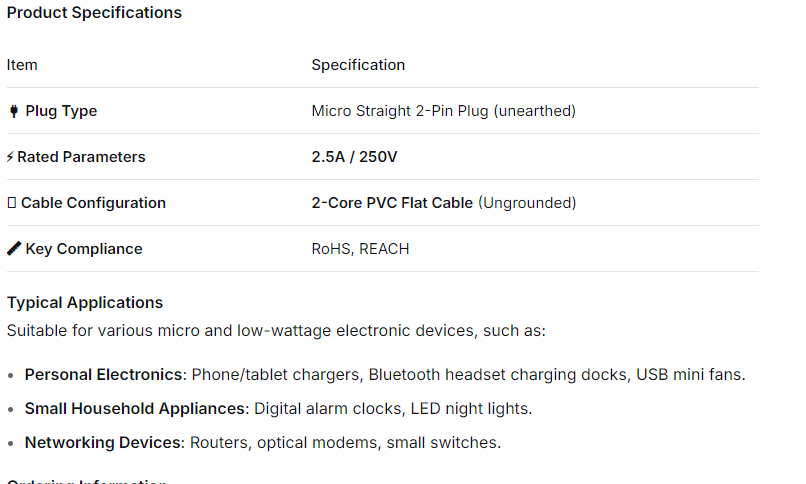Screen dimensions: 806x484
Task: Click the Personal Electronics bullet label
Action: tap(105, 375)
